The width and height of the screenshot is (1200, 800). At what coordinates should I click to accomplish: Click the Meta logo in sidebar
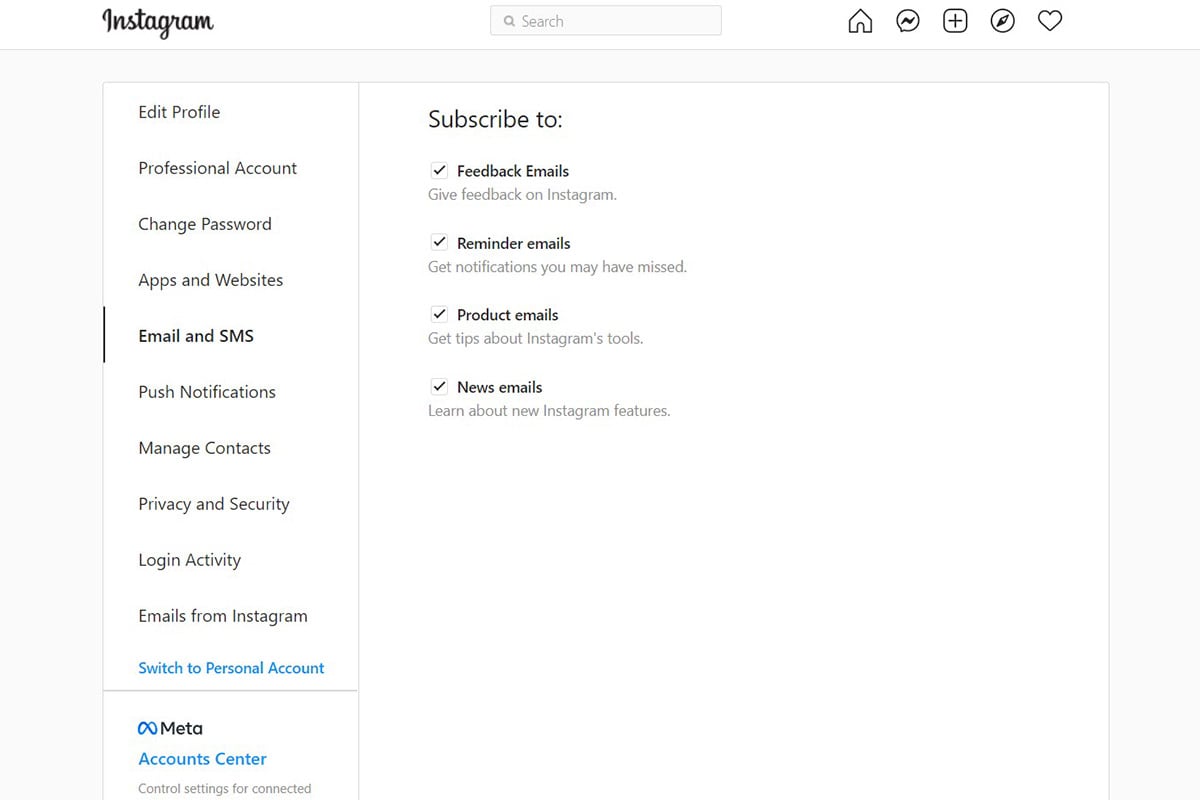(x=170, y=729)
